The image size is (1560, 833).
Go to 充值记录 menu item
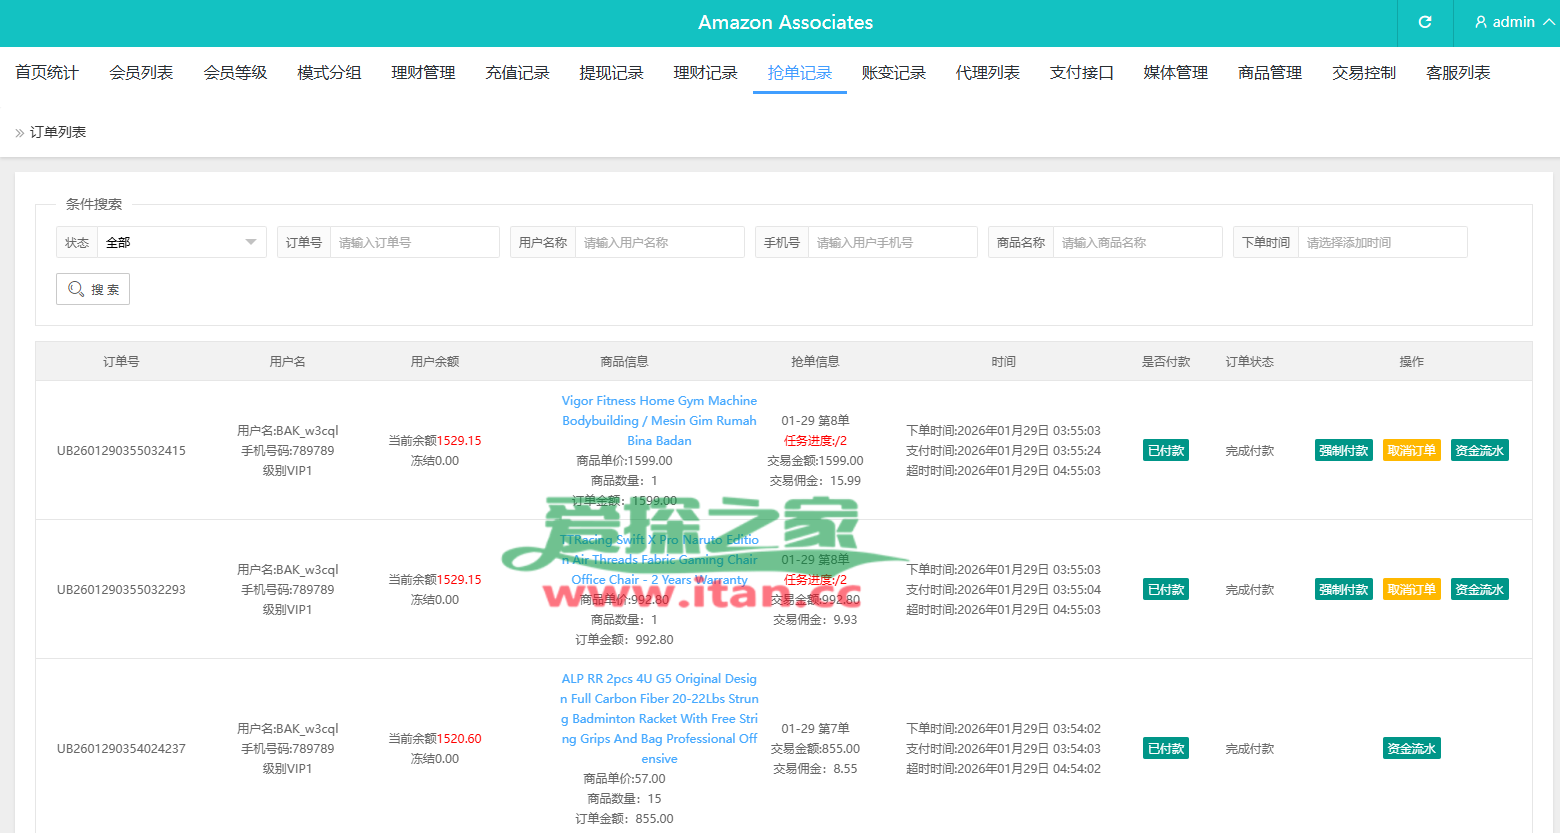point(517,73)
